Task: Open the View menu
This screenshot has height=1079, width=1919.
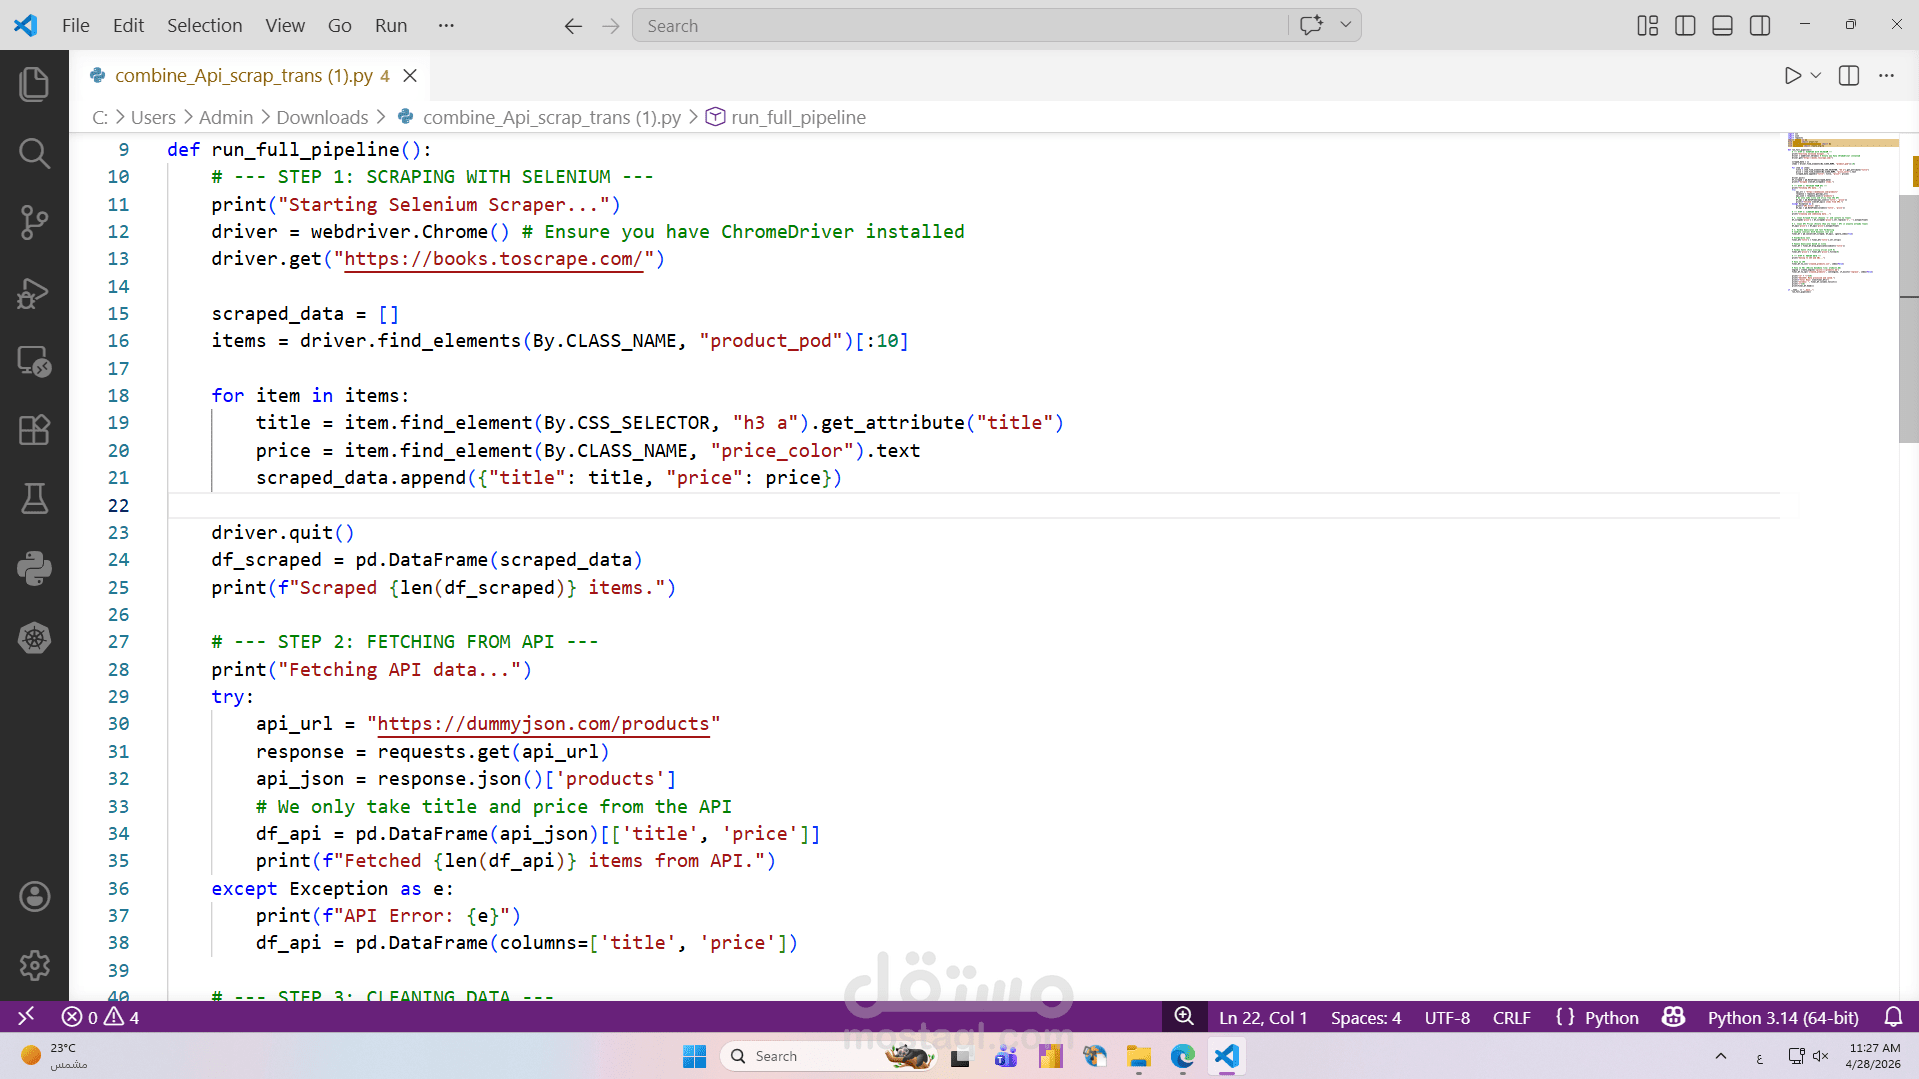Action: [285, 26]
